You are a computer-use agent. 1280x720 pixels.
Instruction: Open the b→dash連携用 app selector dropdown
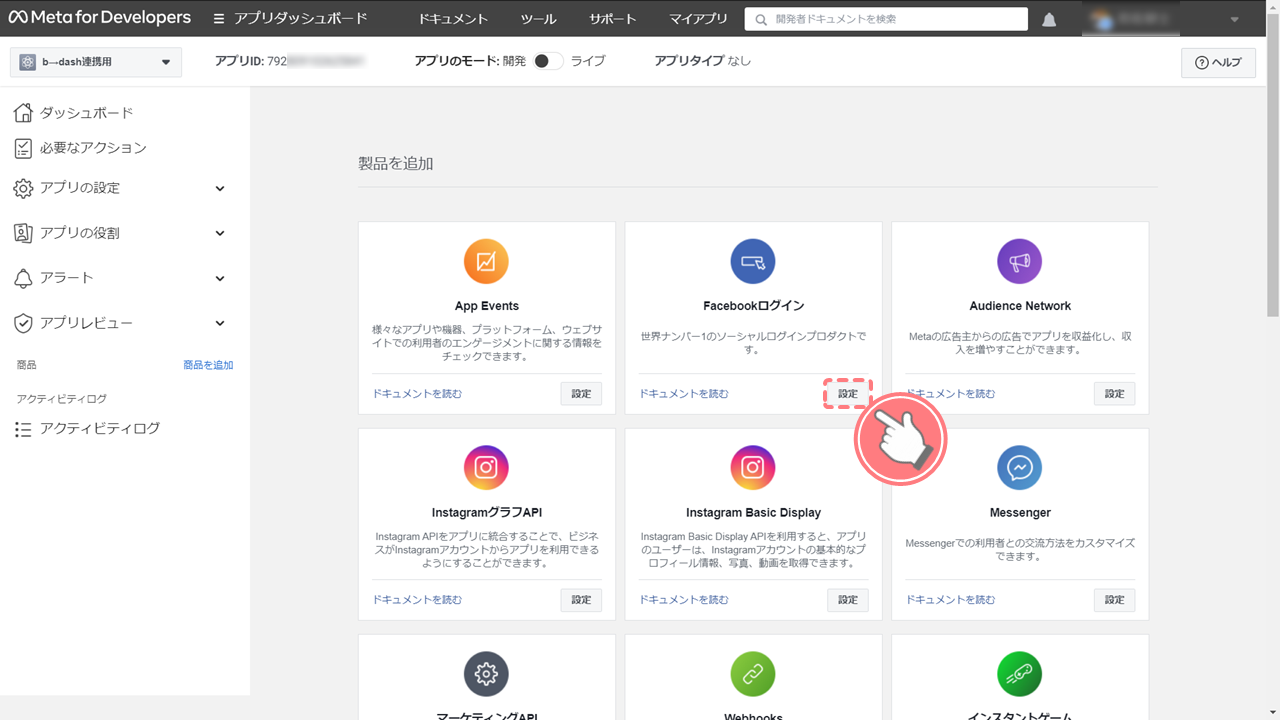pos(96,62)
